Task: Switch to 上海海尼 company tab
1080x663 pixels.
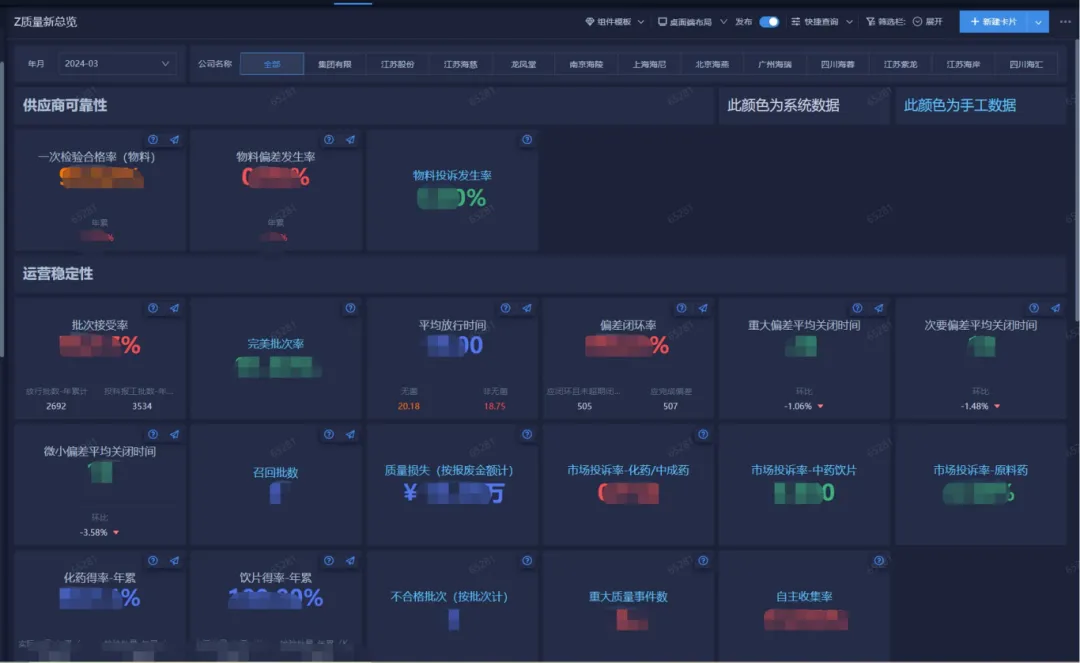Action: coord(649,64)
